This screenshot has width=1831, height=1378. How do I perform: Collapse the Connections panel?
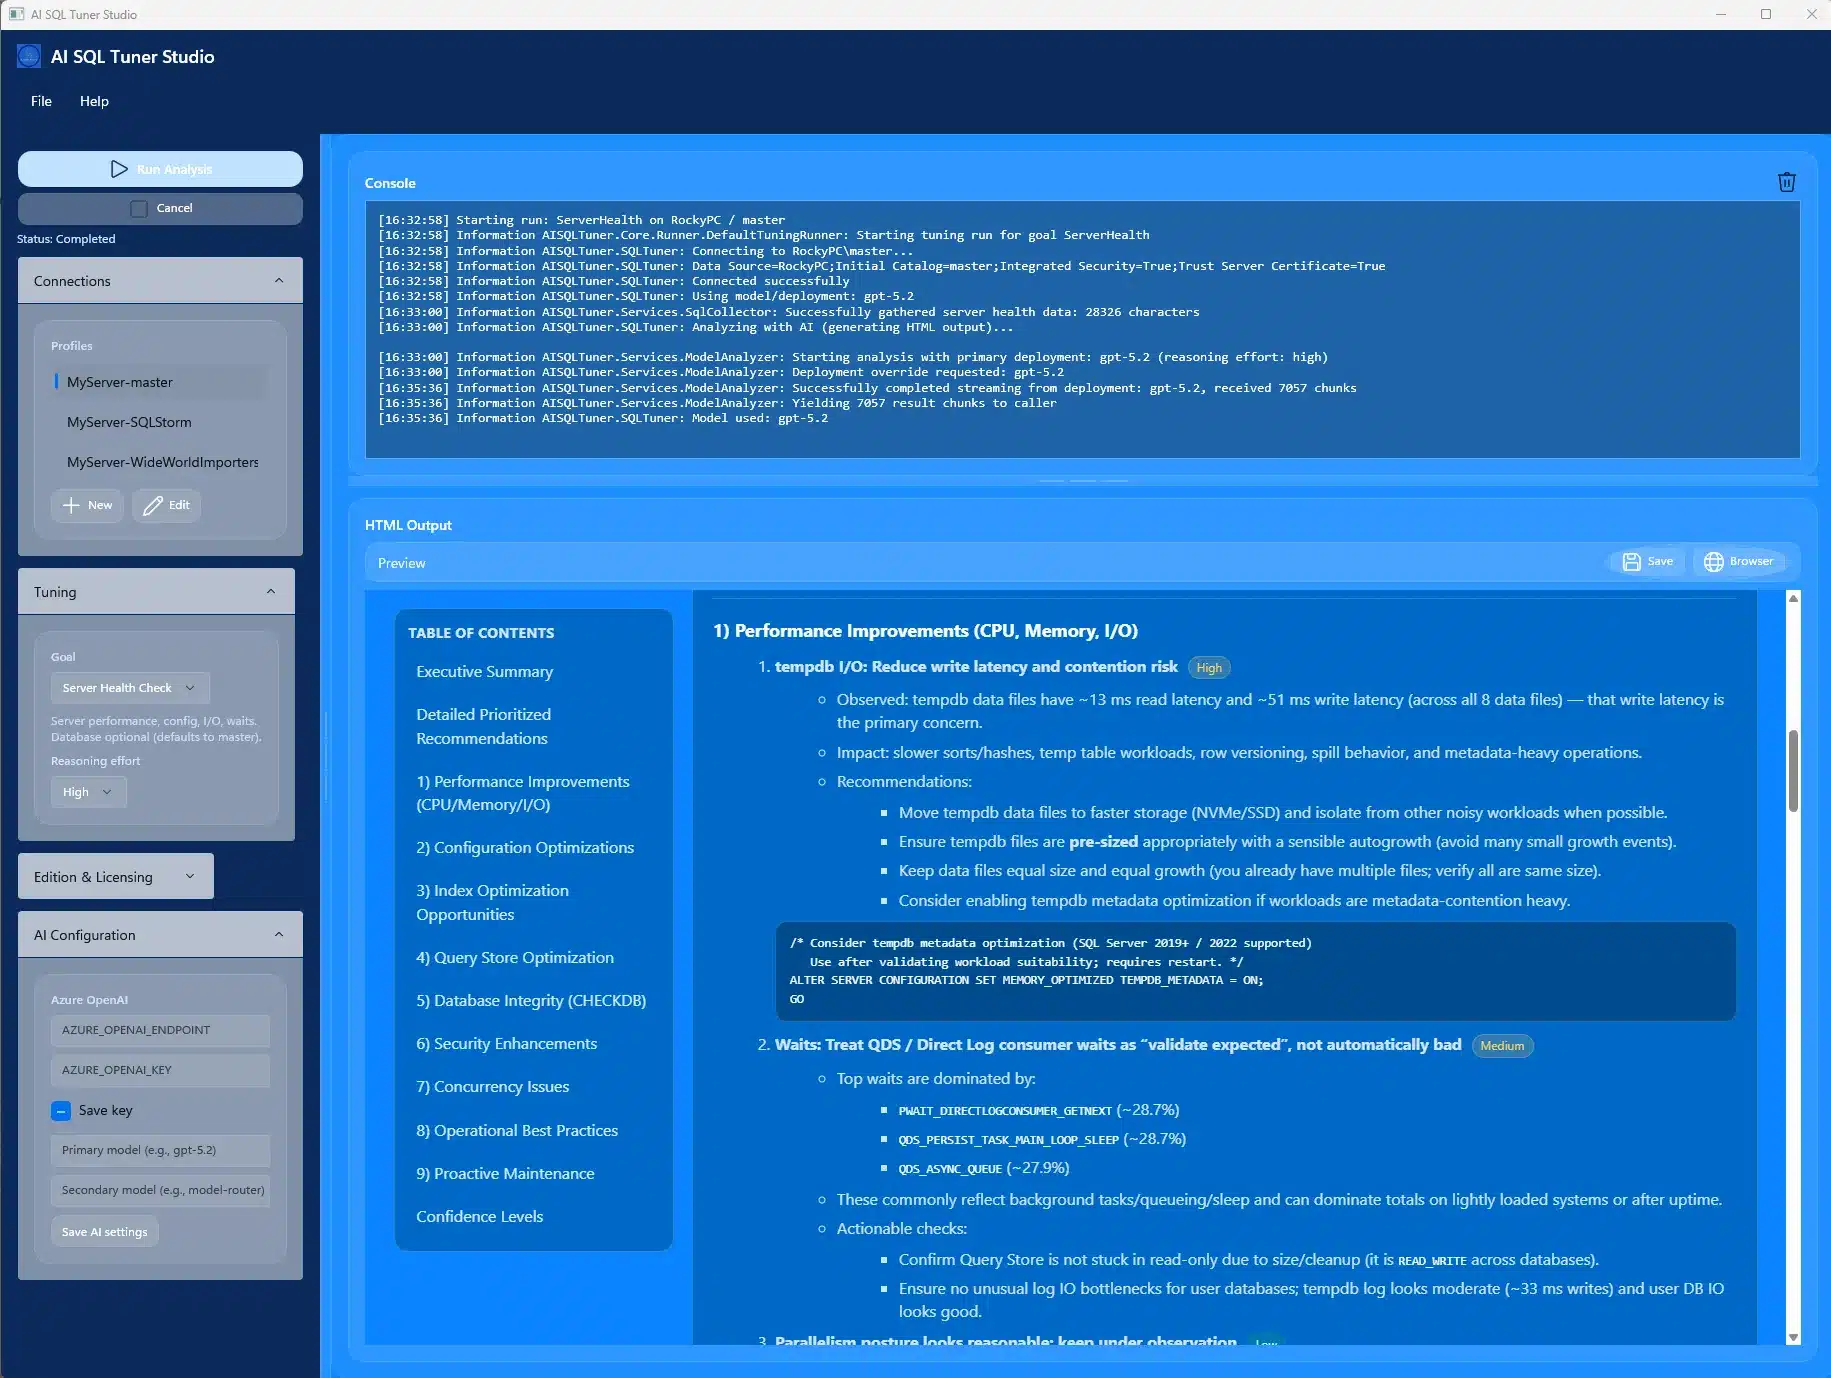(279, 280)
